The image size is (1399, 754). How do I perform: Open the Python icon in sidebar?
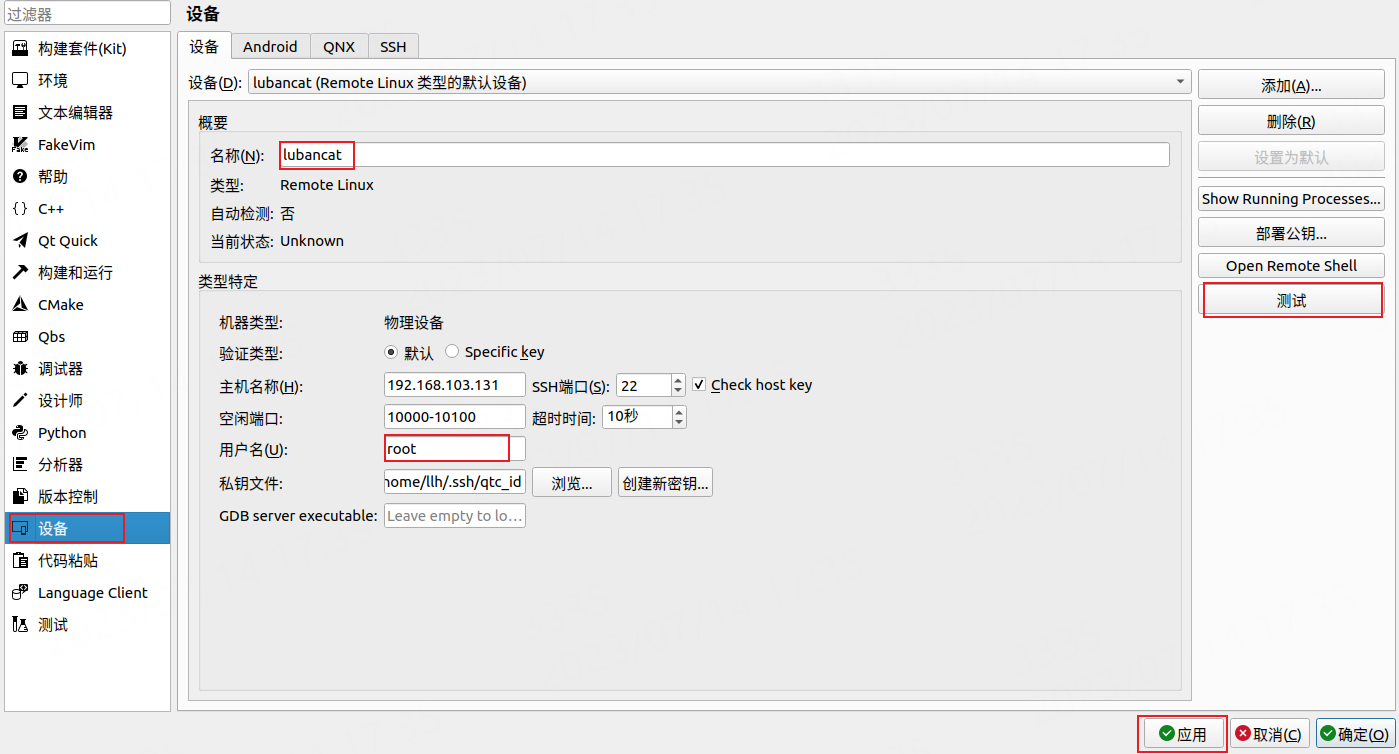coord(19,433)
